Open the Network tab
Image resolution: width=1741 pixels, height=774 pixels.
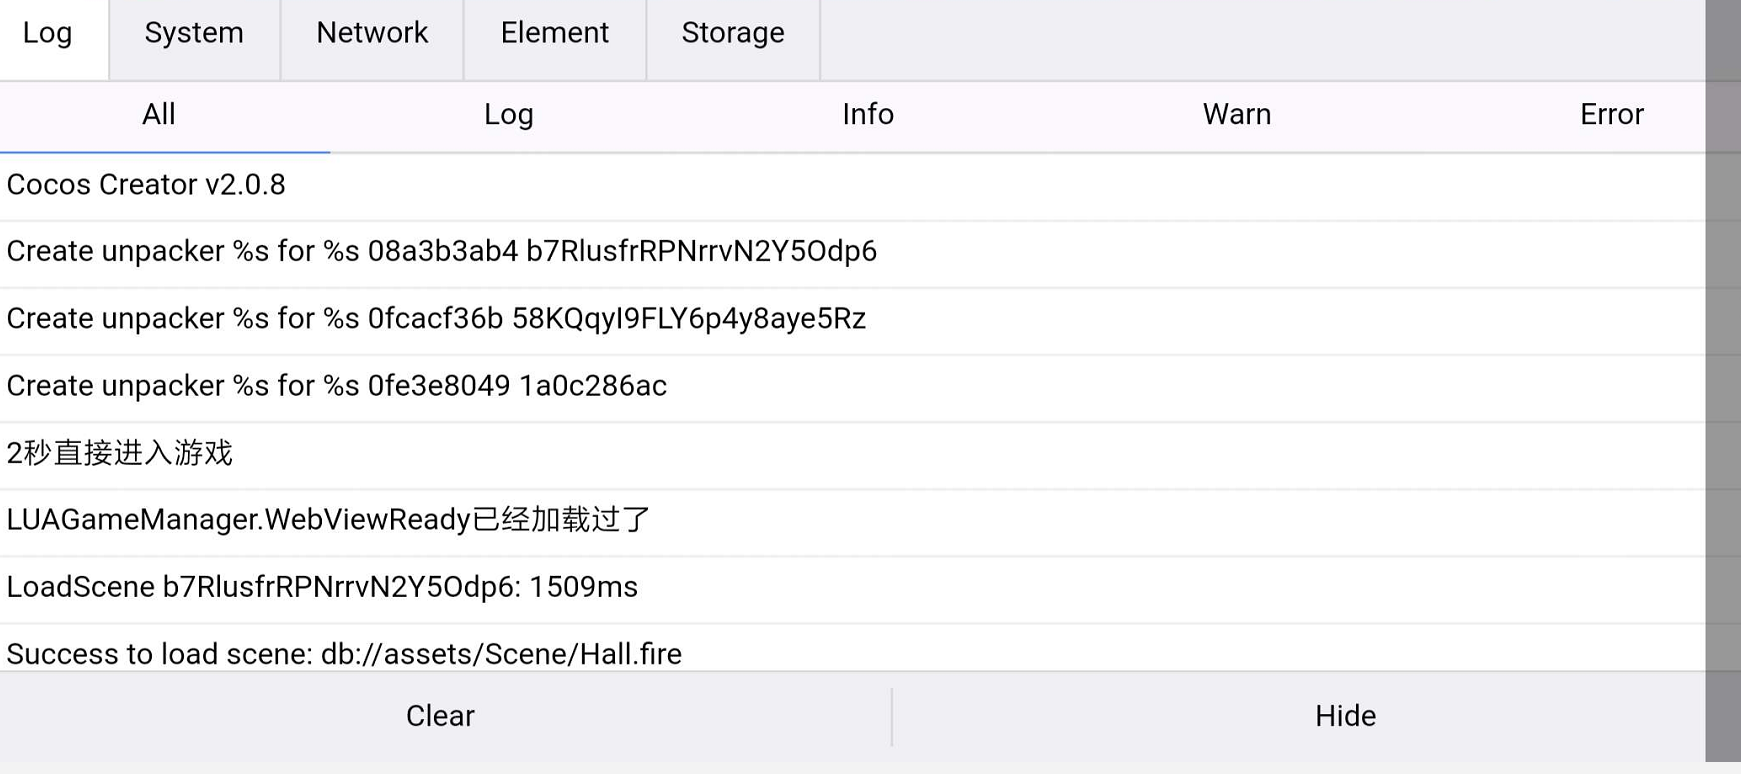click(372, 34)
